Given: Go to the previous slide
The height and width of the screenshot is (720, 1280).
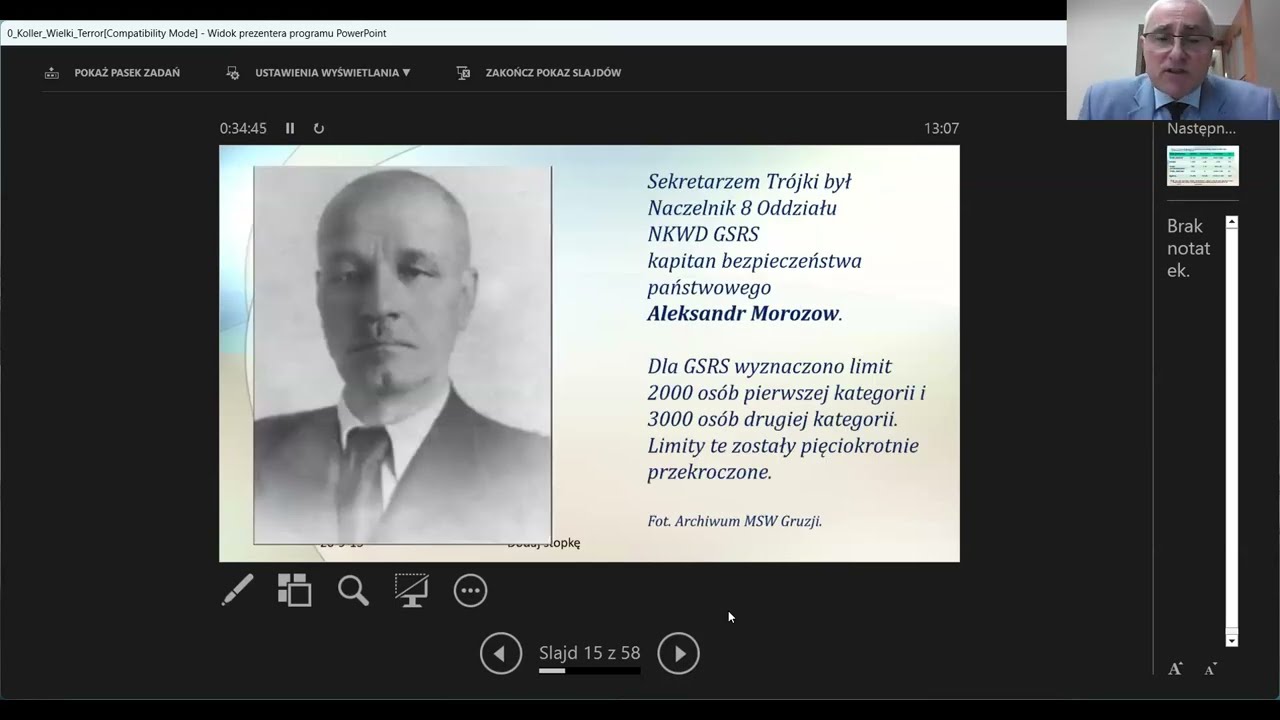Looking at the screenshot, I should pyautogui.click(x=501, y=653).
